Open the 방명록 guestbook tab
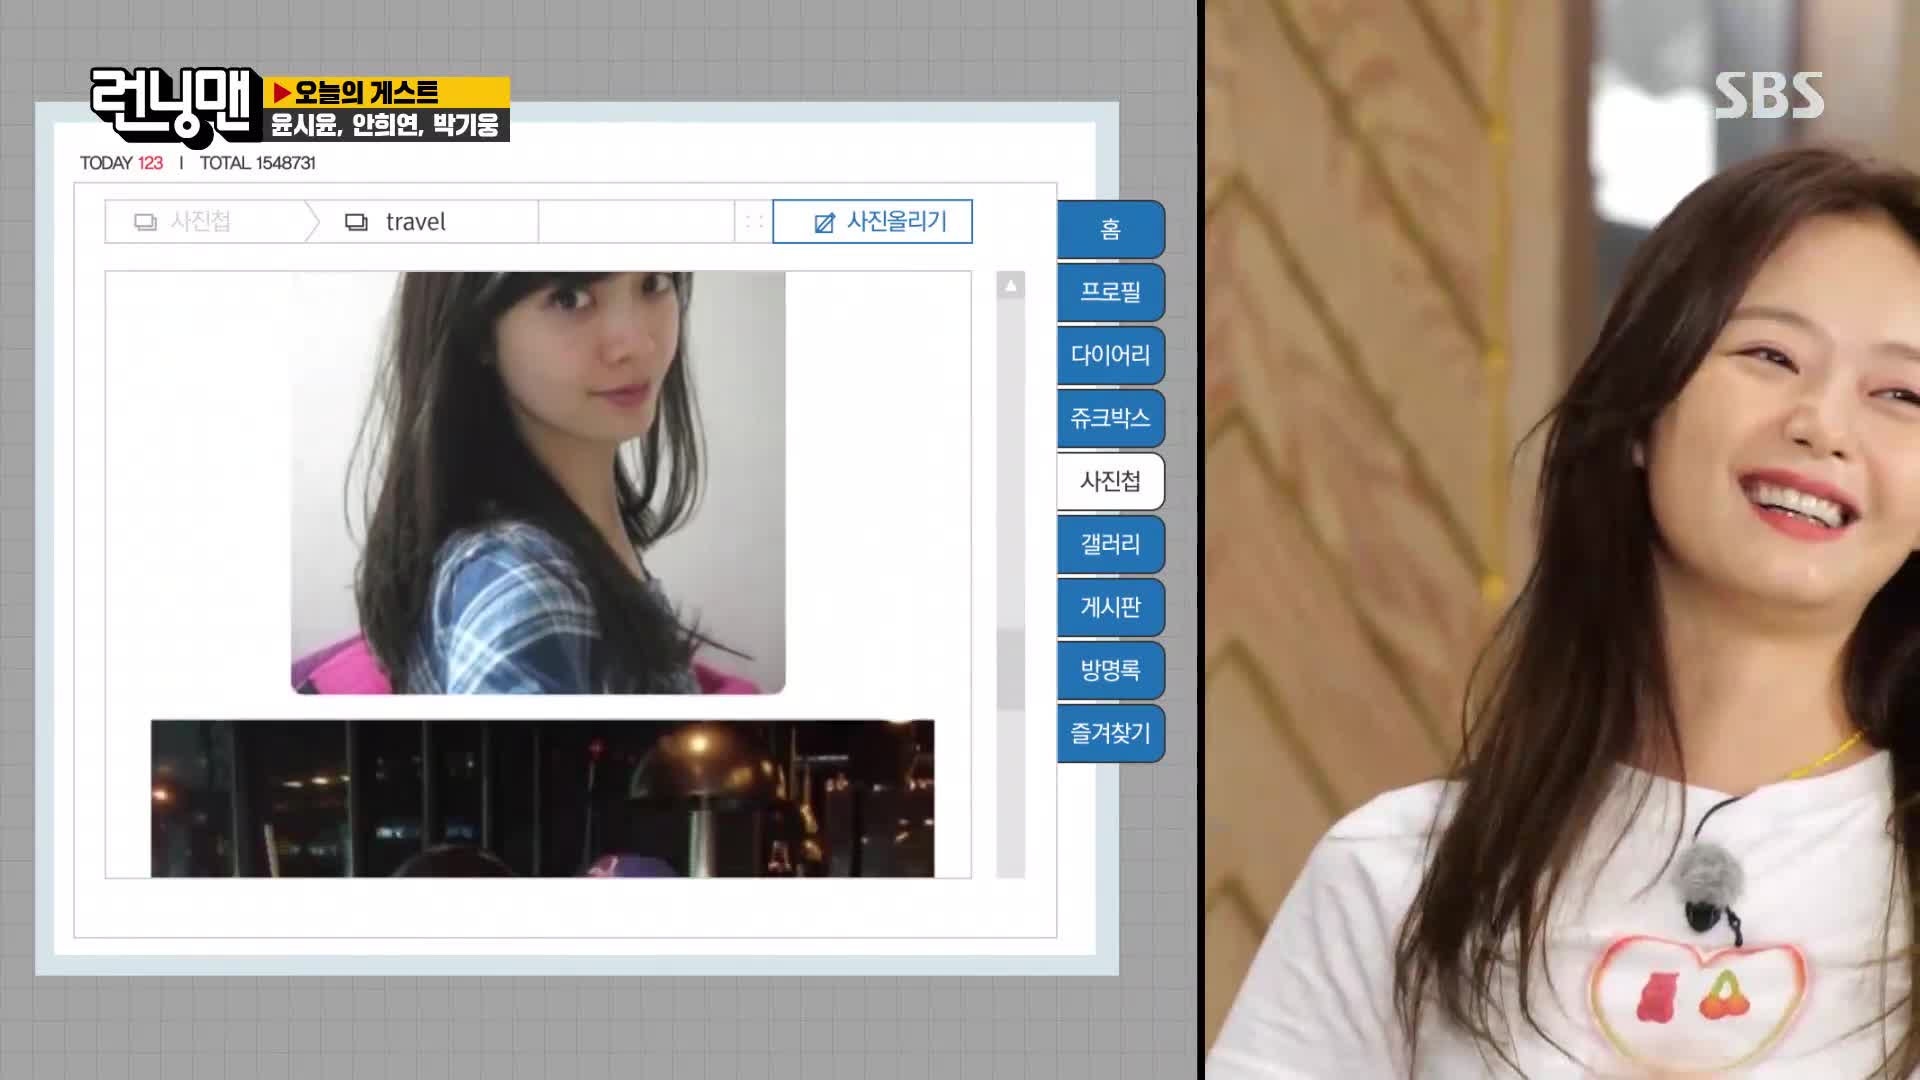Screen dimensions: 1920x1080 tap(1110, 670)
